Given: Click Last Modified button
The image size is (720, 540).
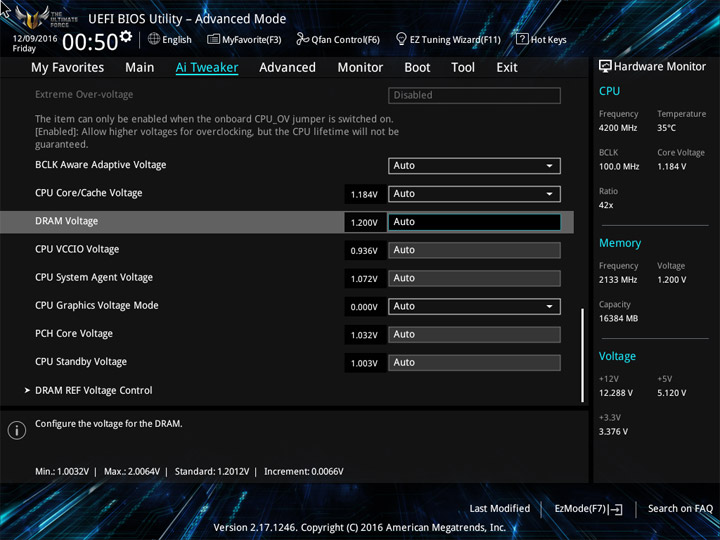Looking at the screenshot, I should click(x=500, y=508).
